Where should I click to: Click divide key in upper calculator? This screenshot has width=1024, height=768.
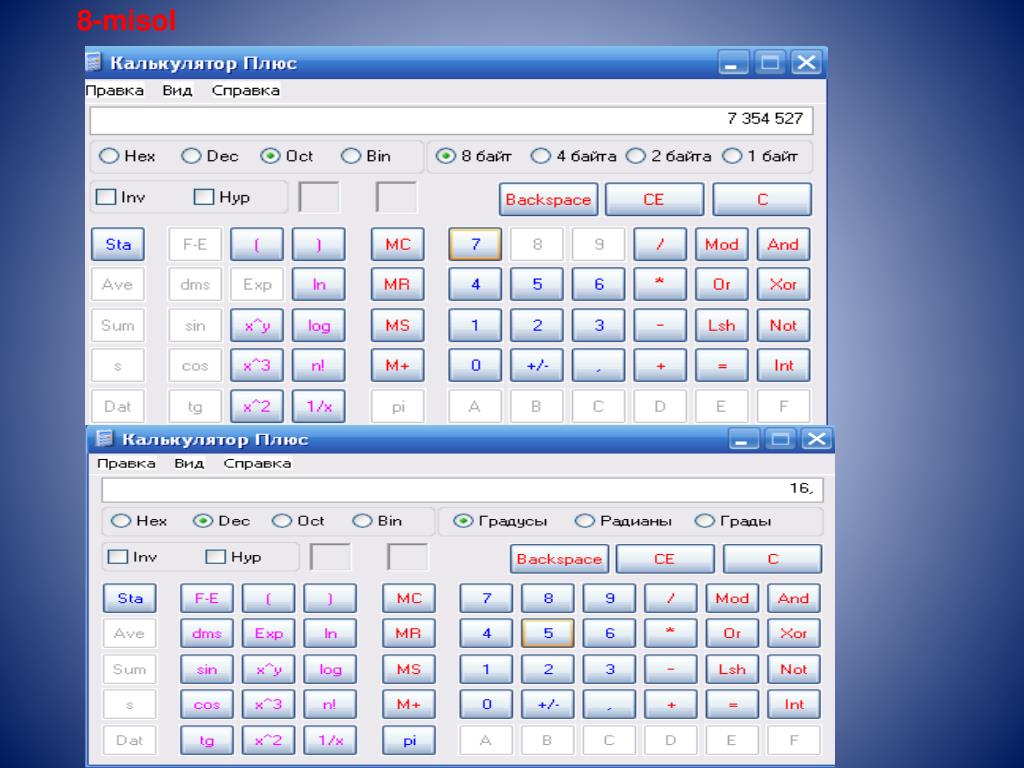[x=660, y=244]
